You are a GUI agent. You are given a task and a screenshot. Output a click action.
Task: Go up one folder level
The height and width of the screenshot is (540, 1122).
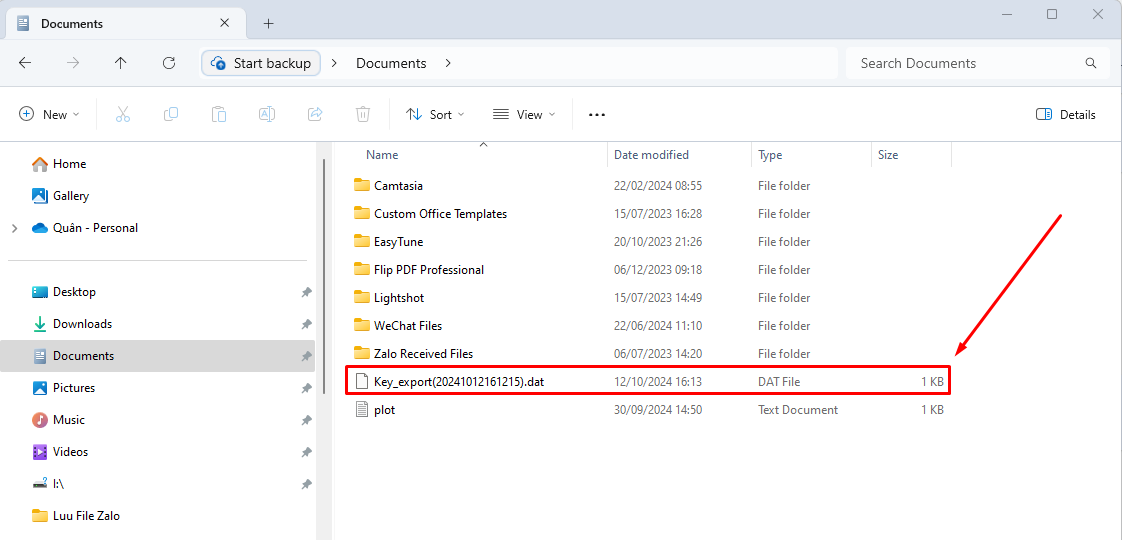point(120,63)
